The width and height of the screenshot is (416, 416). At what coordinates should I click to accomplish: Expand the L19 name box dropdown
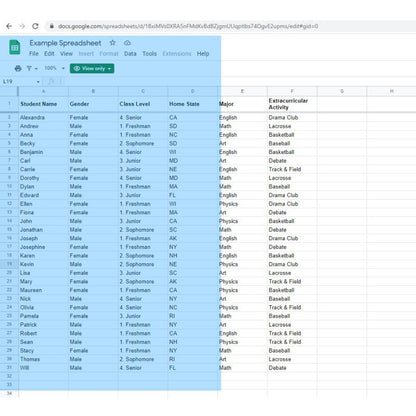38,82
